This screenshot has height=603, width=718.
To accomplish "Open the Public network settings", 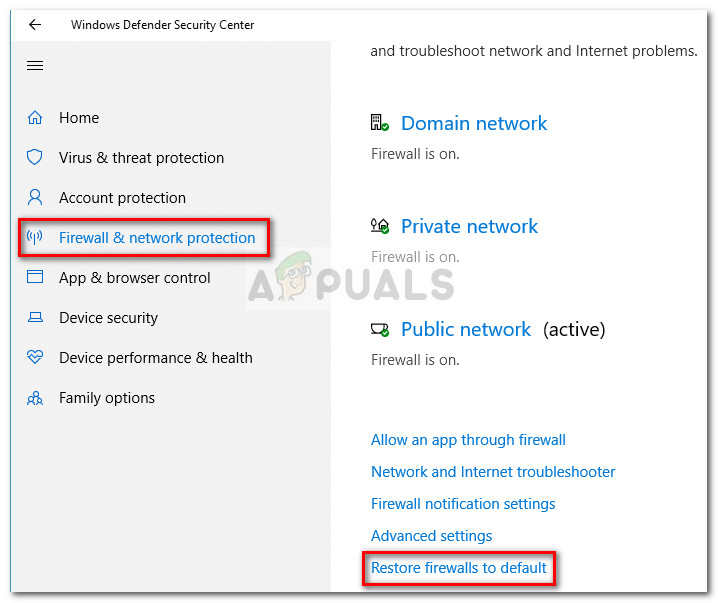I will tap(466, 330).
